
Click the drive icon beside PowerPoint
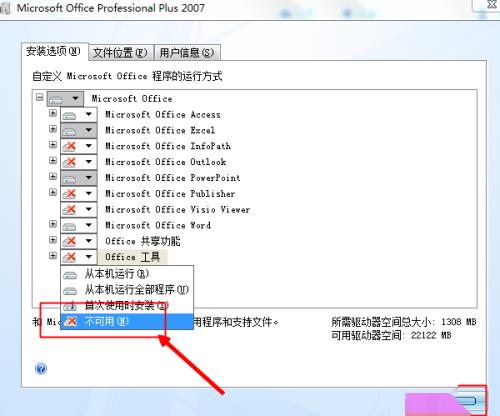coord(69,178)
